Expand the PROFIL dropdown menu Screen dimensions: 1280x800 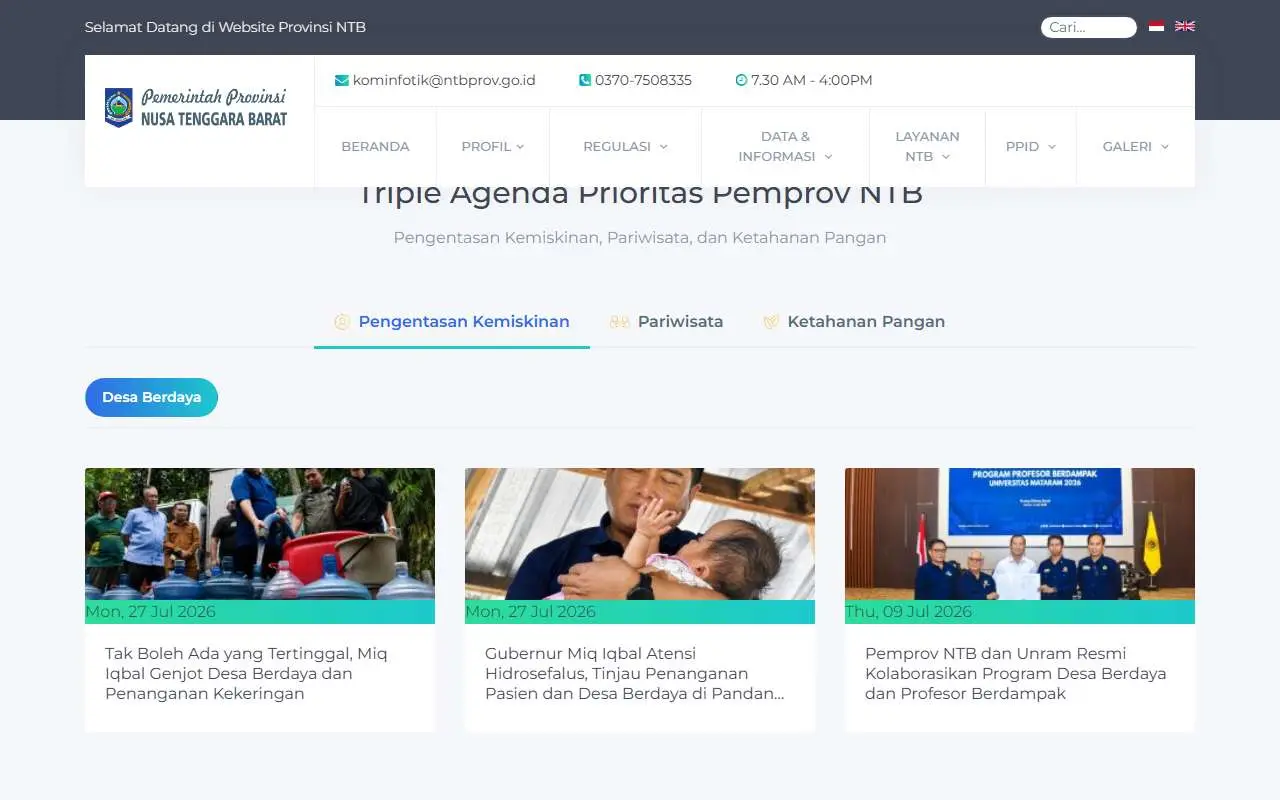pyautogui.click(x=493, y=147)
